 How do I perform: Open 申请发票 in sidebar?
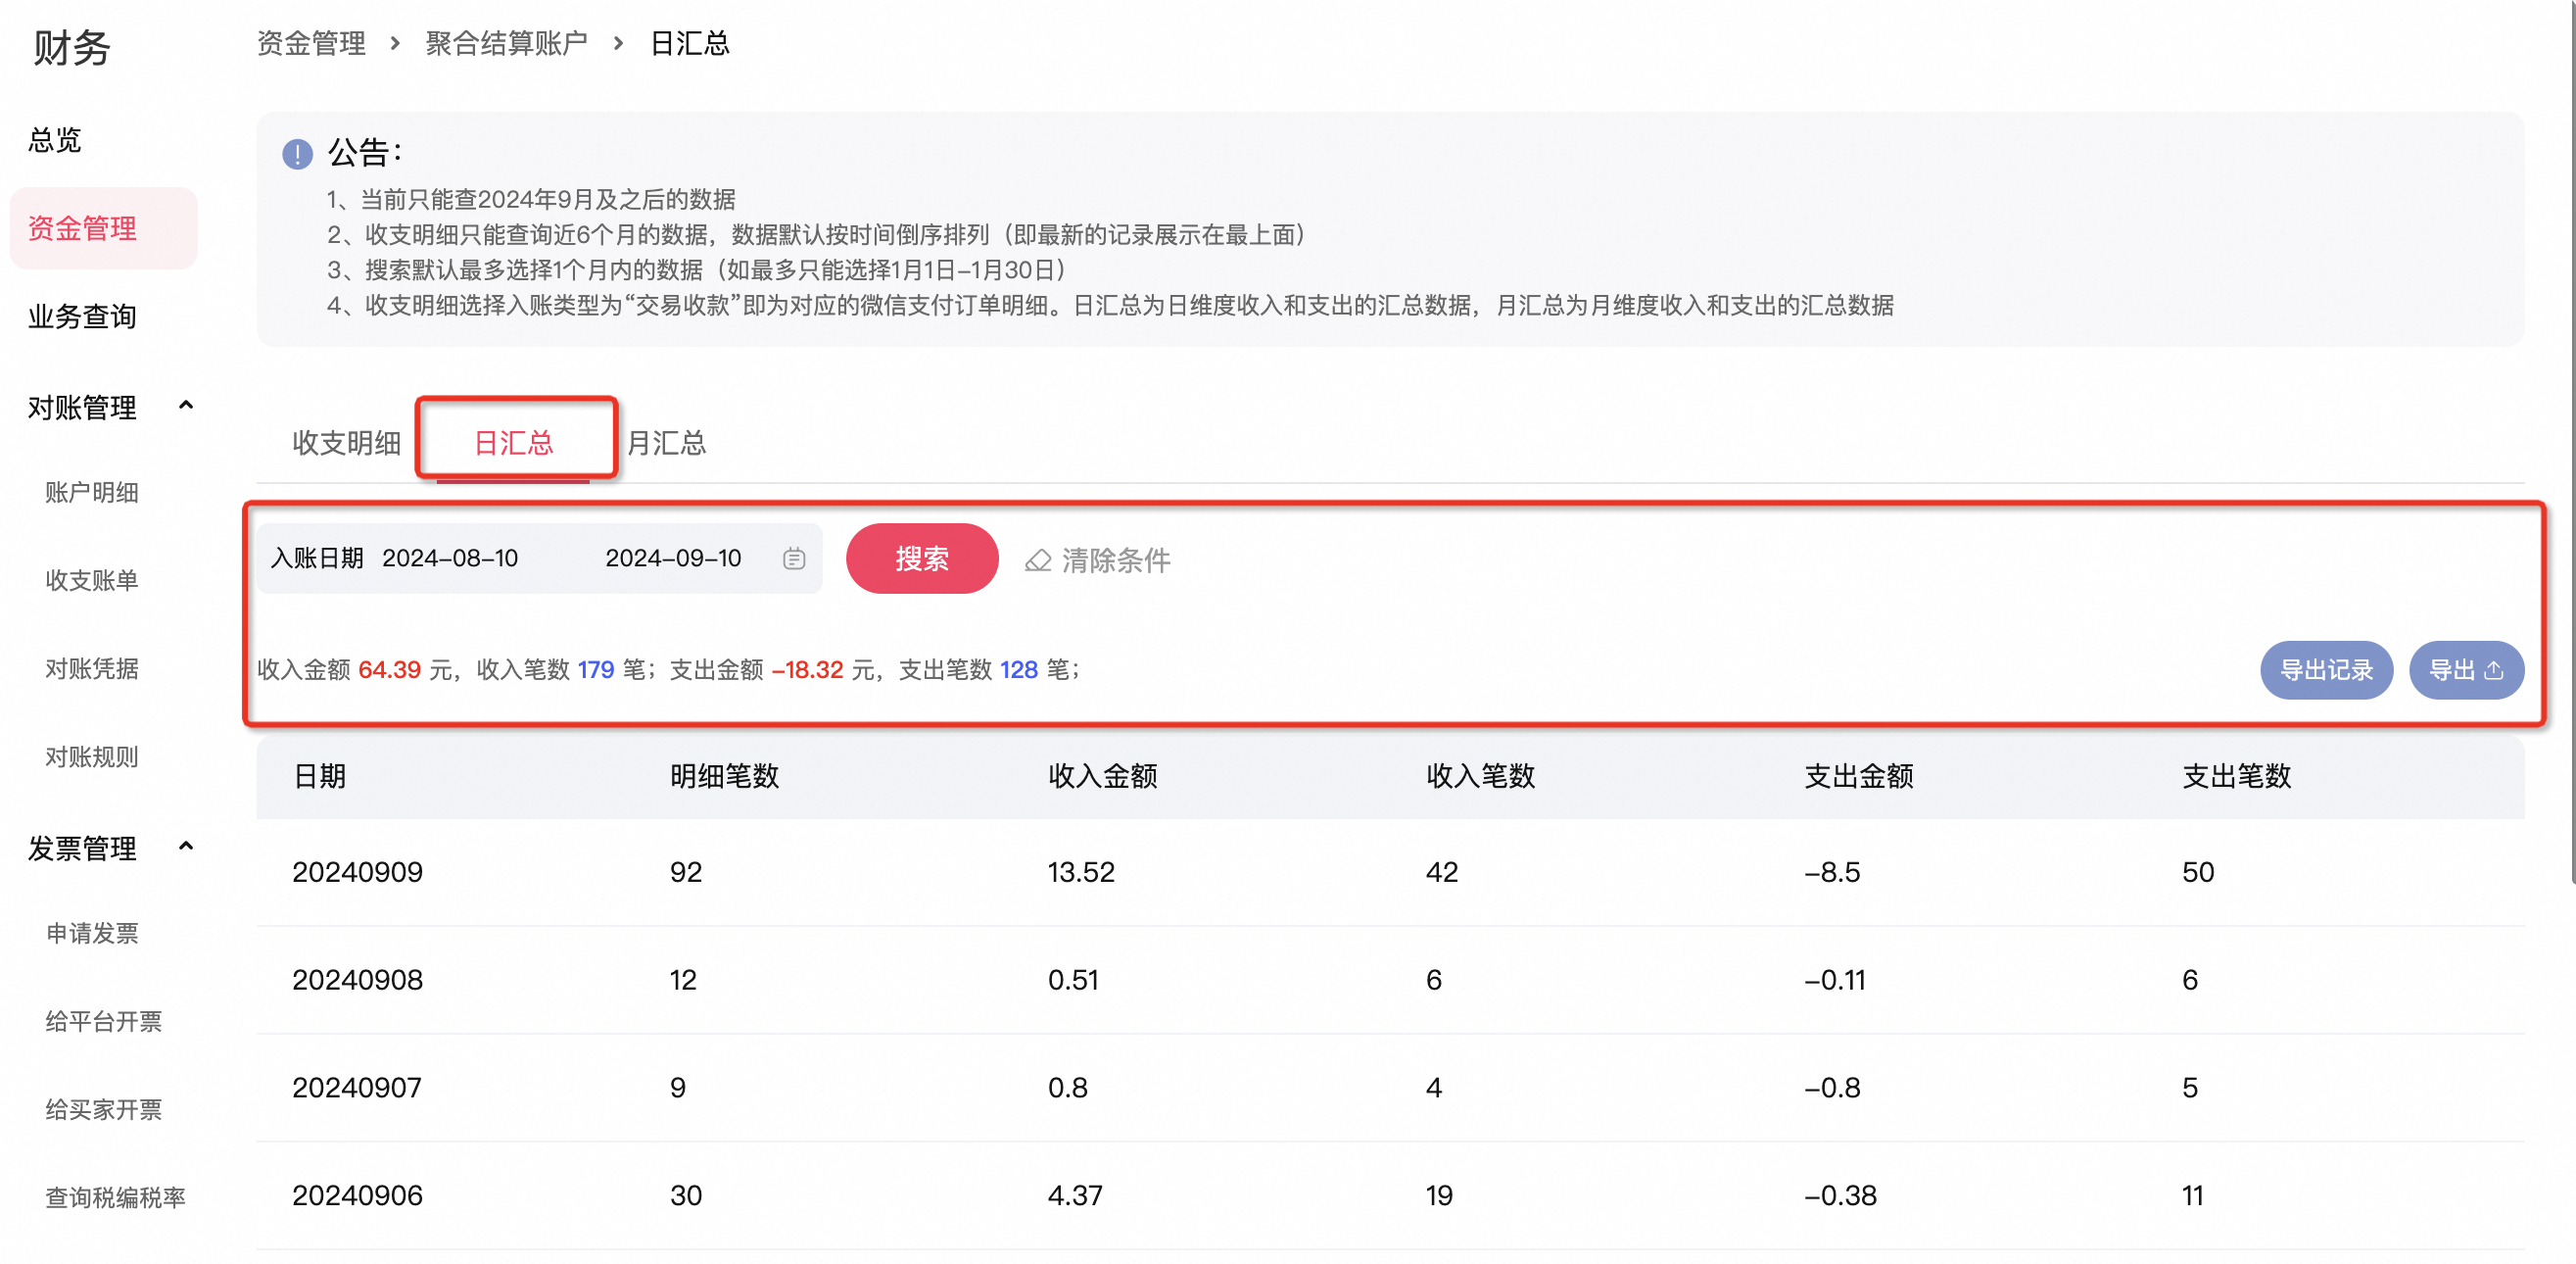click(x=92, y=933)
